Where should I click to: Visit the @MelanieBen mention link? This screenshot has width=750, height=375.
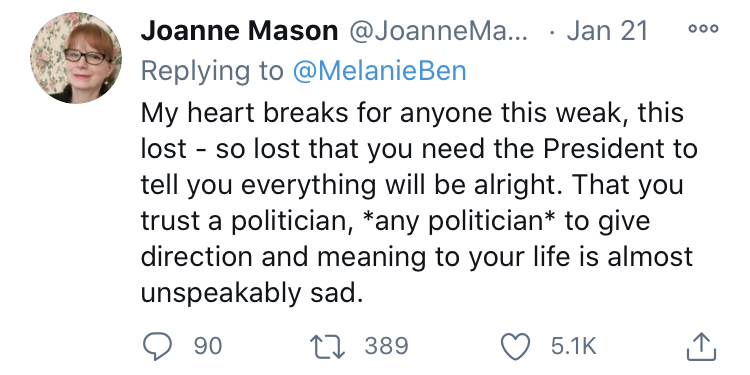click(x=379, y=71)
